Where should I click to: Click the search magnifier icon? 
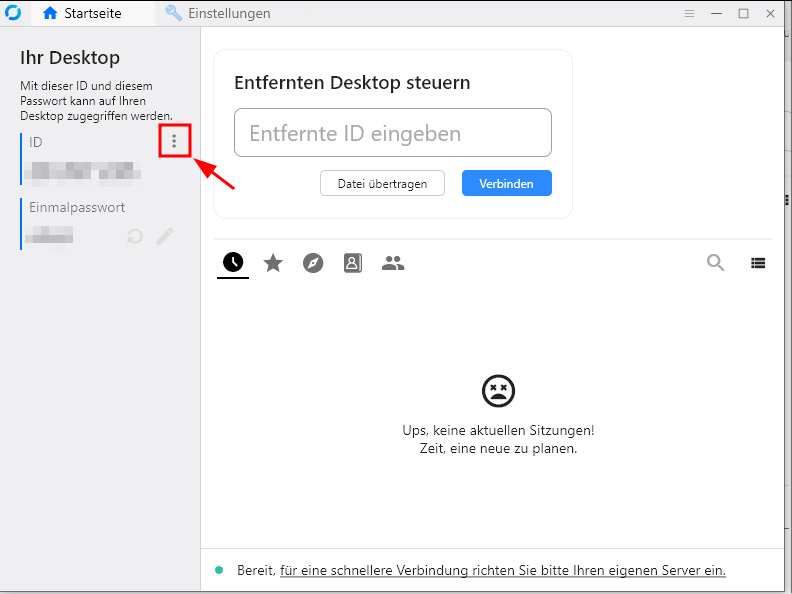[716, 263]
